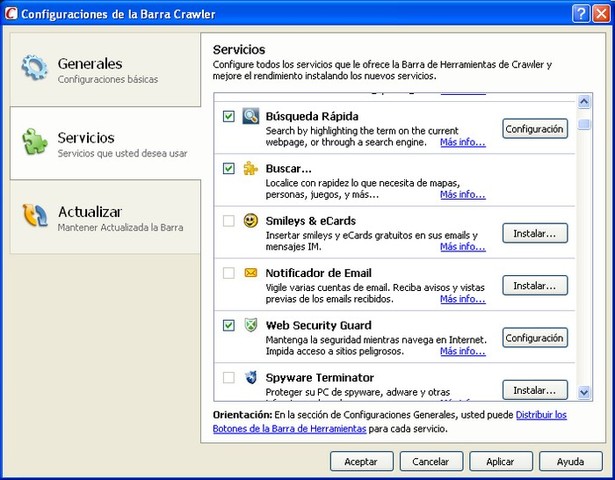Uncheck the Web Security Guard checkbox
This screenshot has height=480, width=615.
[x=229, y=325]
